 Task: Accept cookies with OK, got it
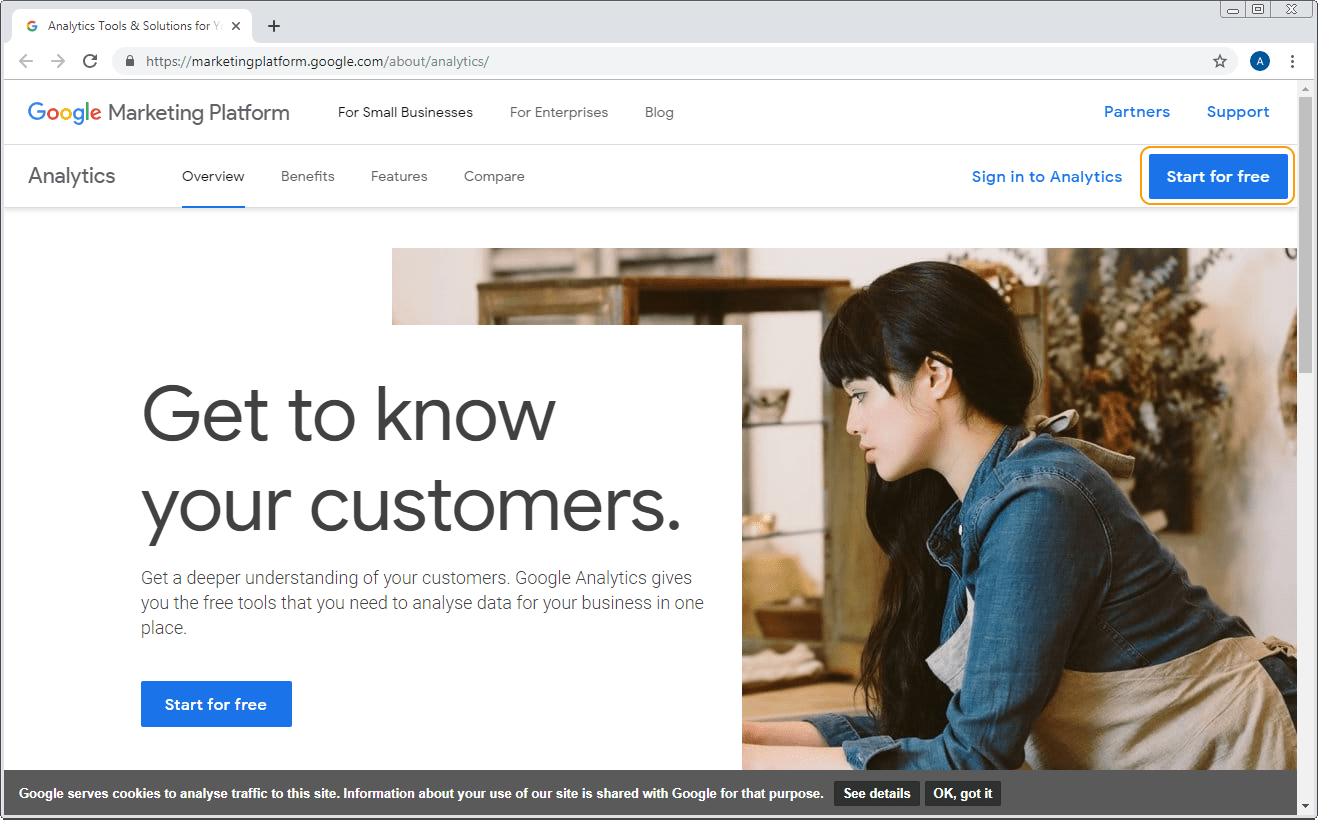click(x=963, y=793)
